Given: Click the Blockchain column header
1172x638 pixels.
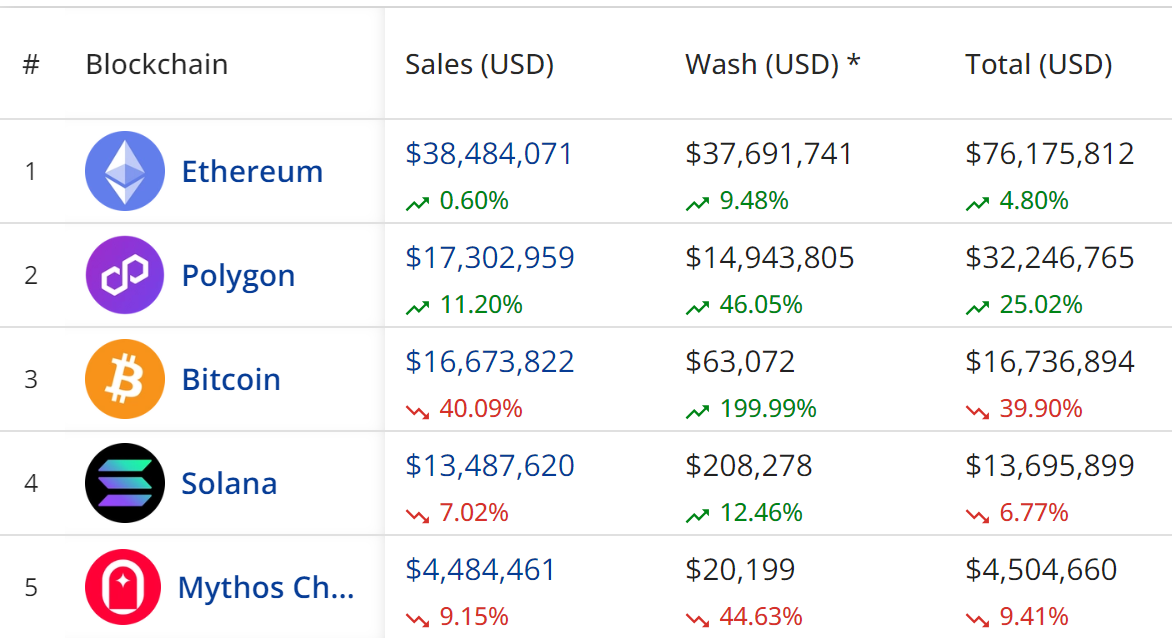Looking at the screenshot, I should tap(156, 65).
